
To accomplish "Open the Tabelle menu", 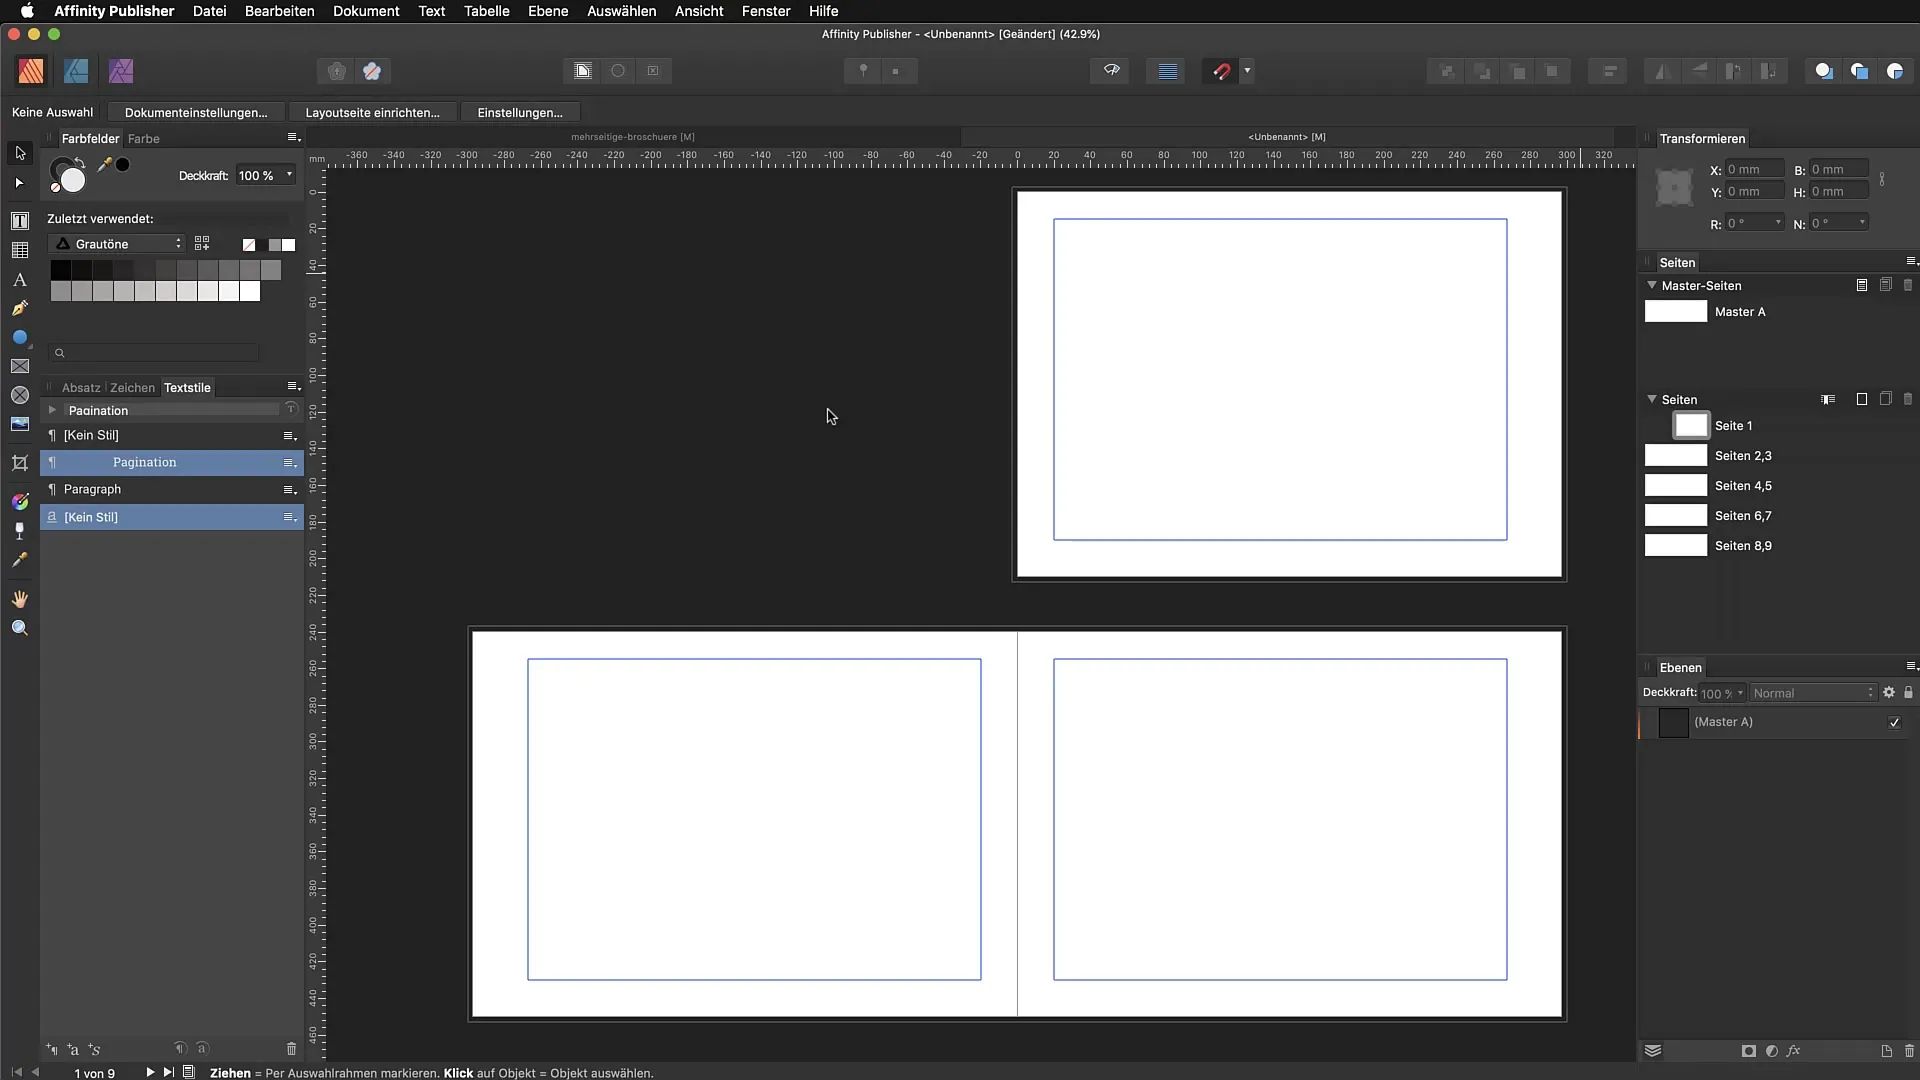I will [x=486, y=11].
